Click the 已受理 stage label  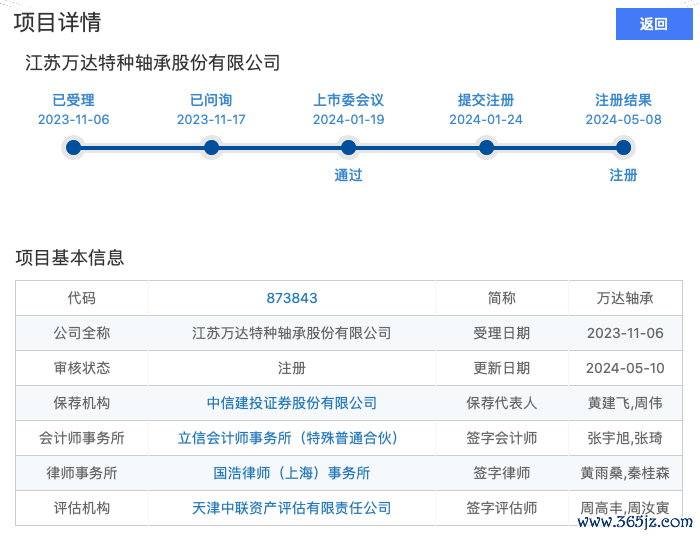74,100
